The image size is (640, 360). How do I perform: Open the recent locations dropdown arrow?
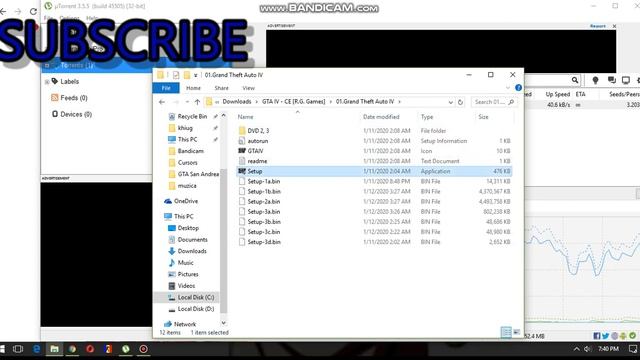[x=187, y=102]
